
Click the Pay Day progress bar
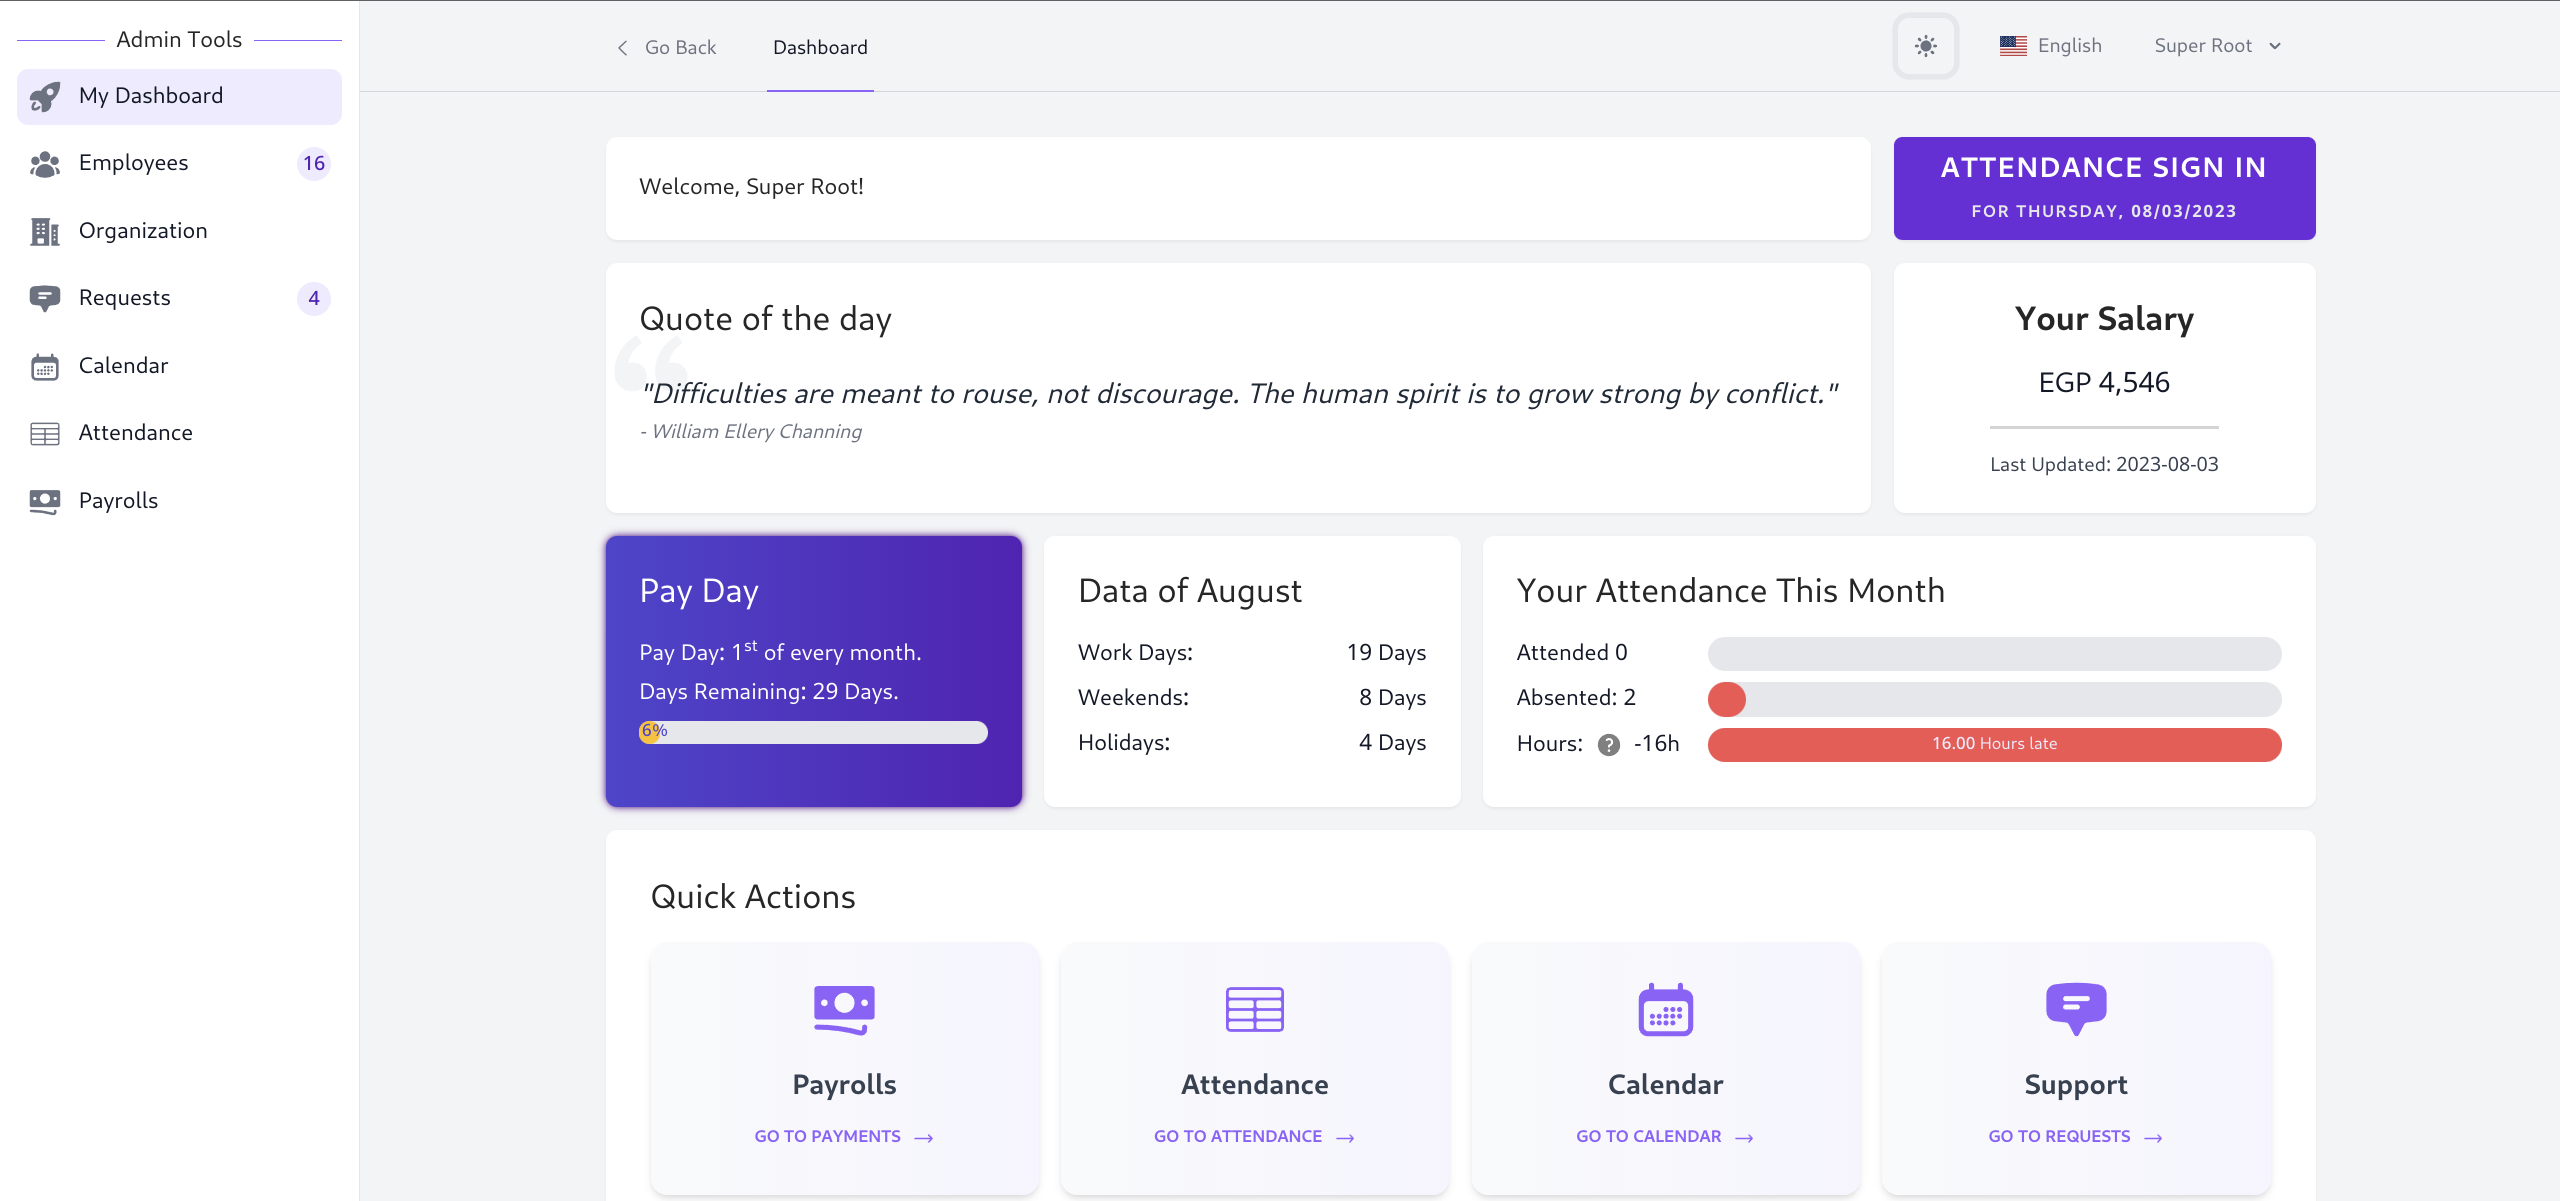pos(813,733)
